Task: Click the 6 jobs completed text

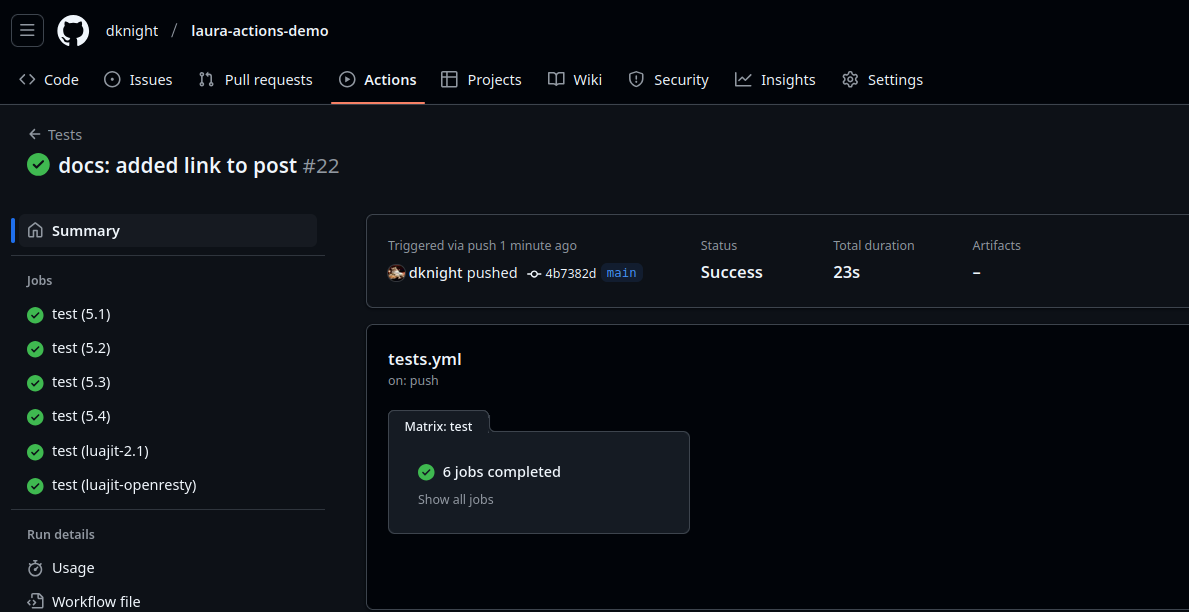Action: pyautogui.click(x=502, y=472)
